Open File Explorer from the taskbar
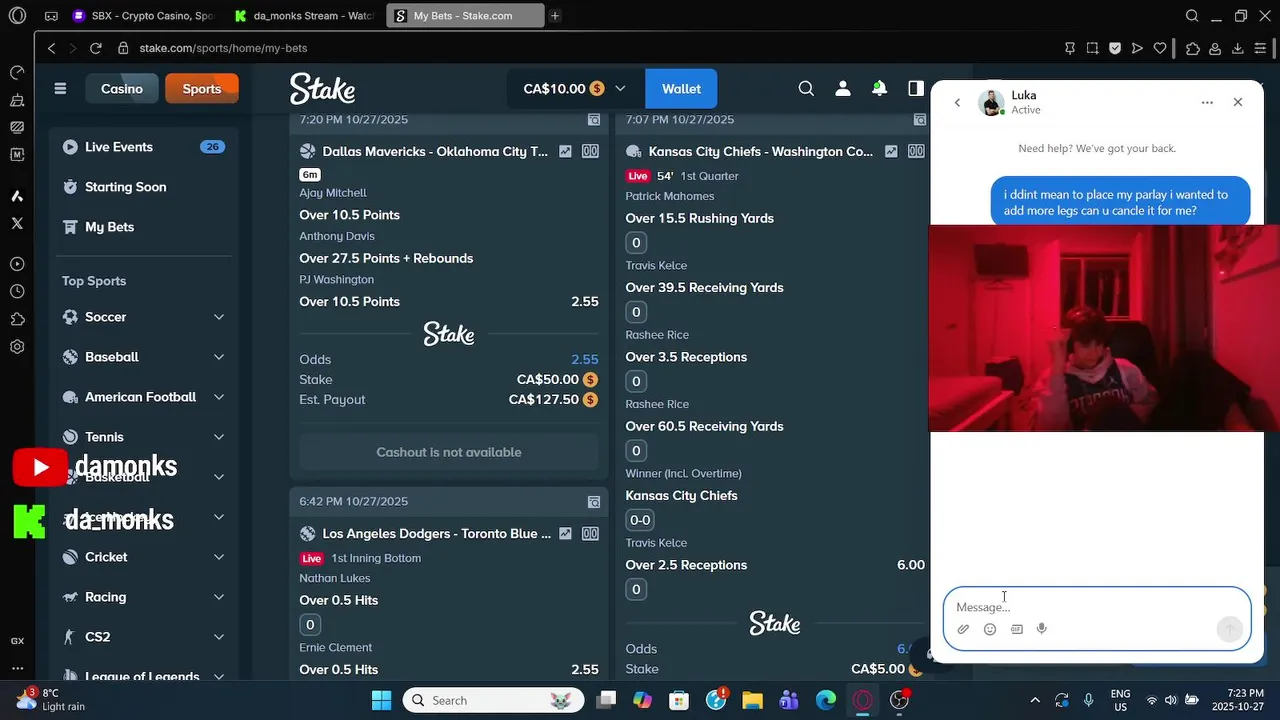The height and width of the screenshot is (720, 1280). [752, 700]
